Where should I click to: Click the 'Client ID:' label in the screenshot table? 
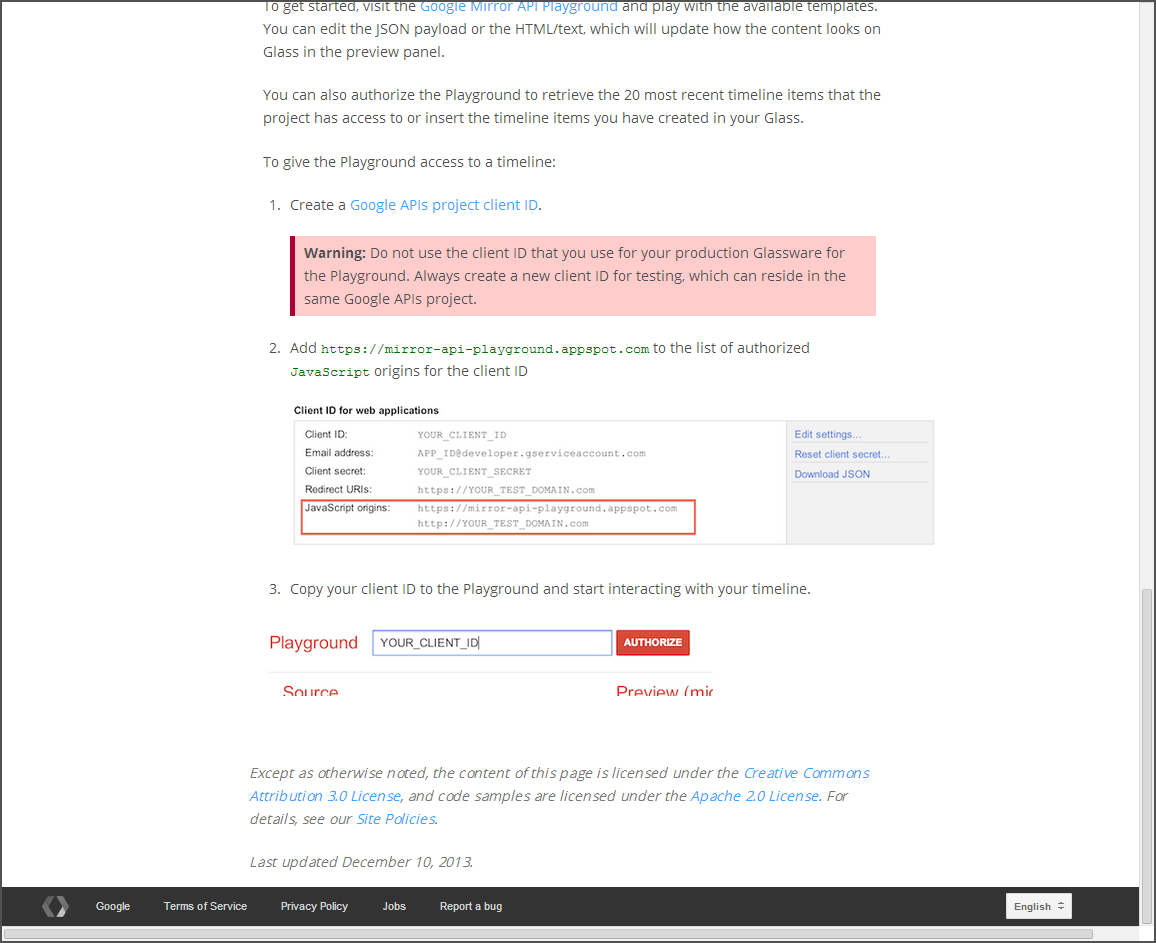click(326, 434)
